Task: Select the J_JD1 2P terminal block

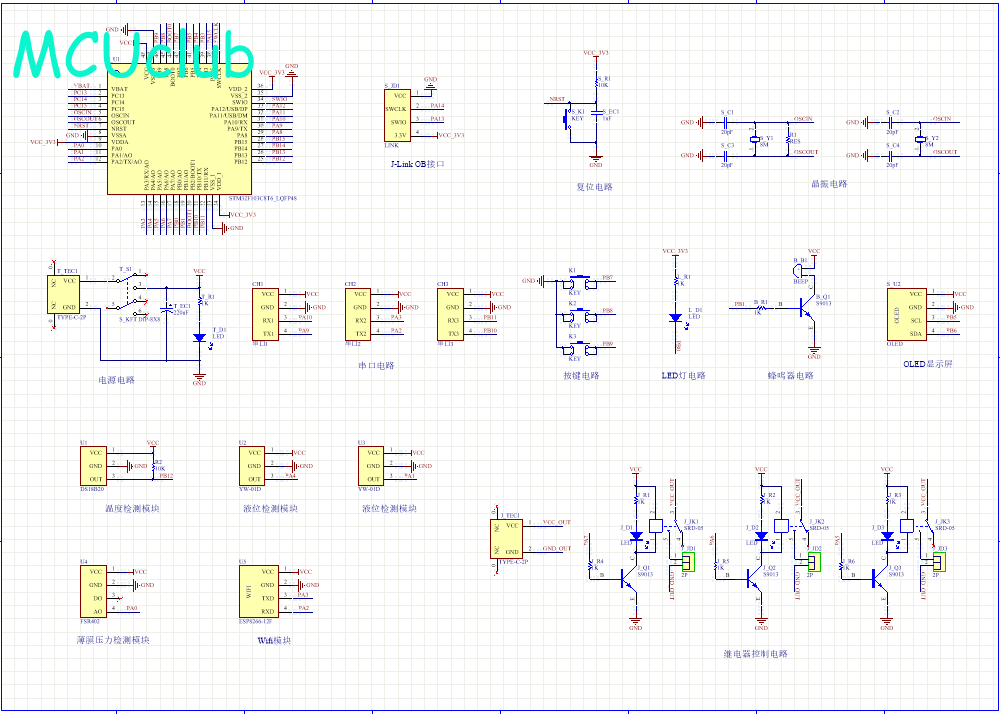Action: point(689,562)
